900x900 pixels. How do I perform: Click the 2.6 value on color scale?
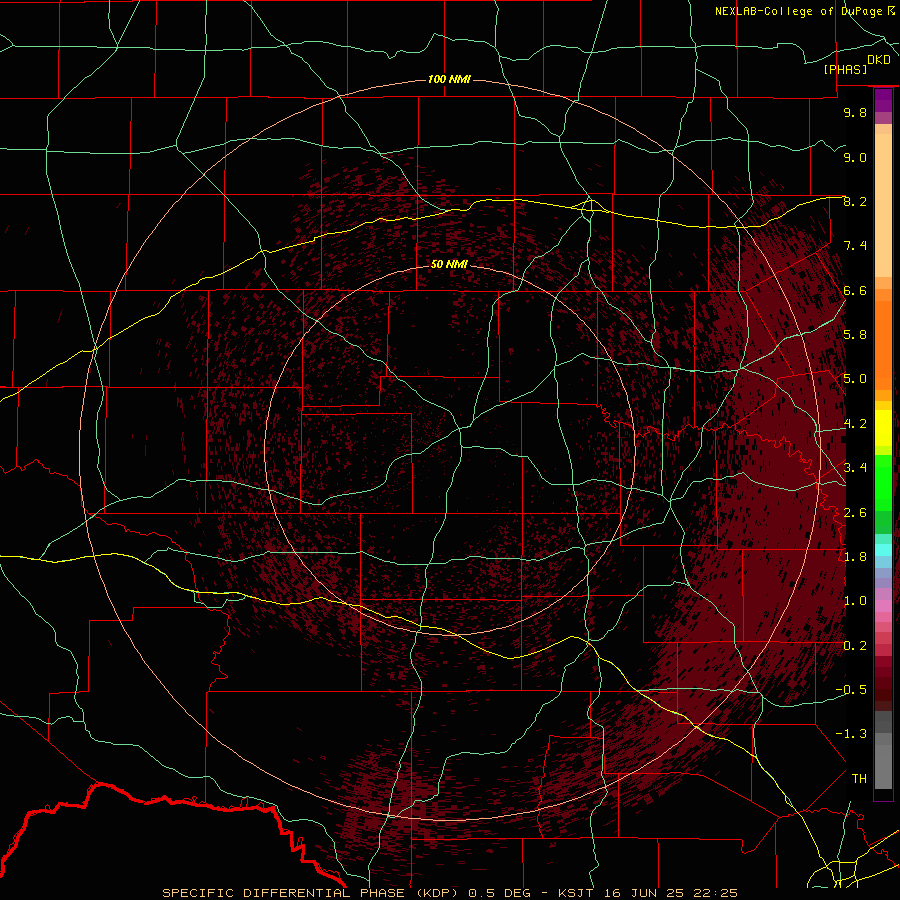point(855,512)
